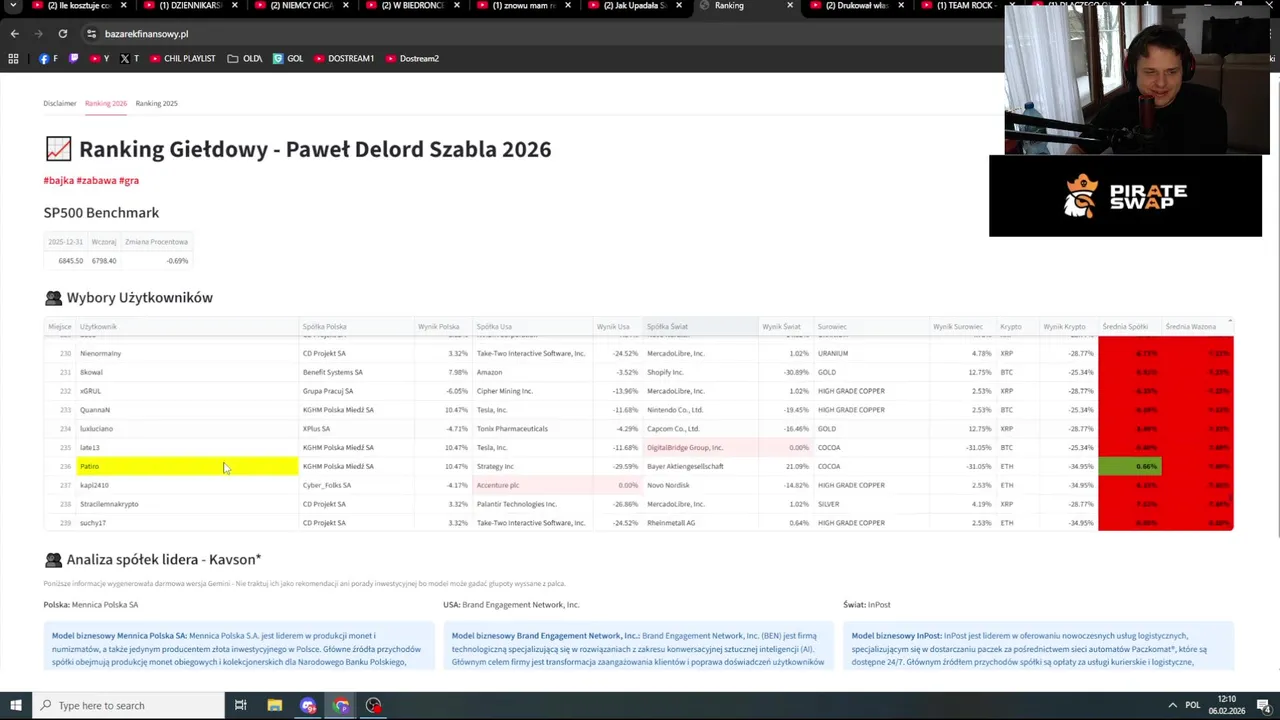The width and height of the screenshot is (1280, 720).
Task: Open the DOSTREAM1 bookmark
Action: 344,58
